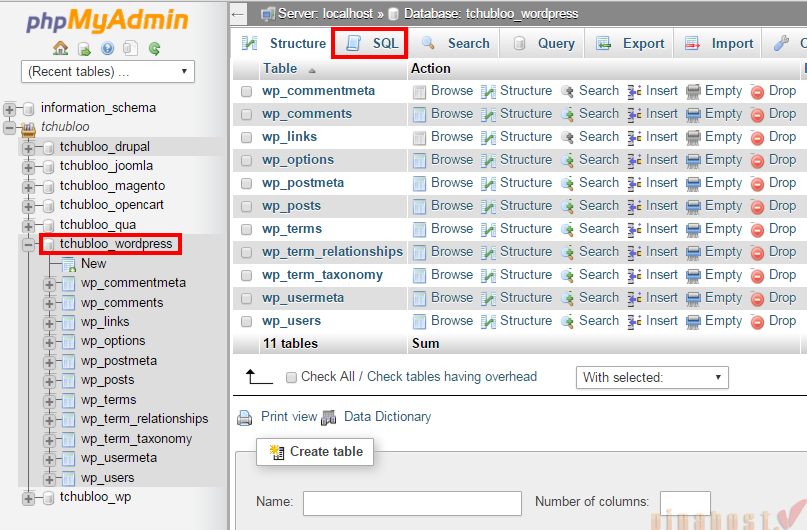Click Server: localhost breadcrumb link

[325, 14]
